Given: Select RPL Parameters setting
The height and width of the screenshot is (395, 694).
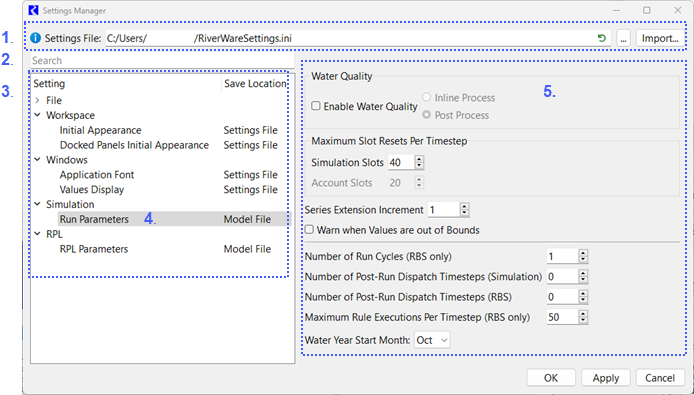Looking at the screenshot, I should point(94,249).
